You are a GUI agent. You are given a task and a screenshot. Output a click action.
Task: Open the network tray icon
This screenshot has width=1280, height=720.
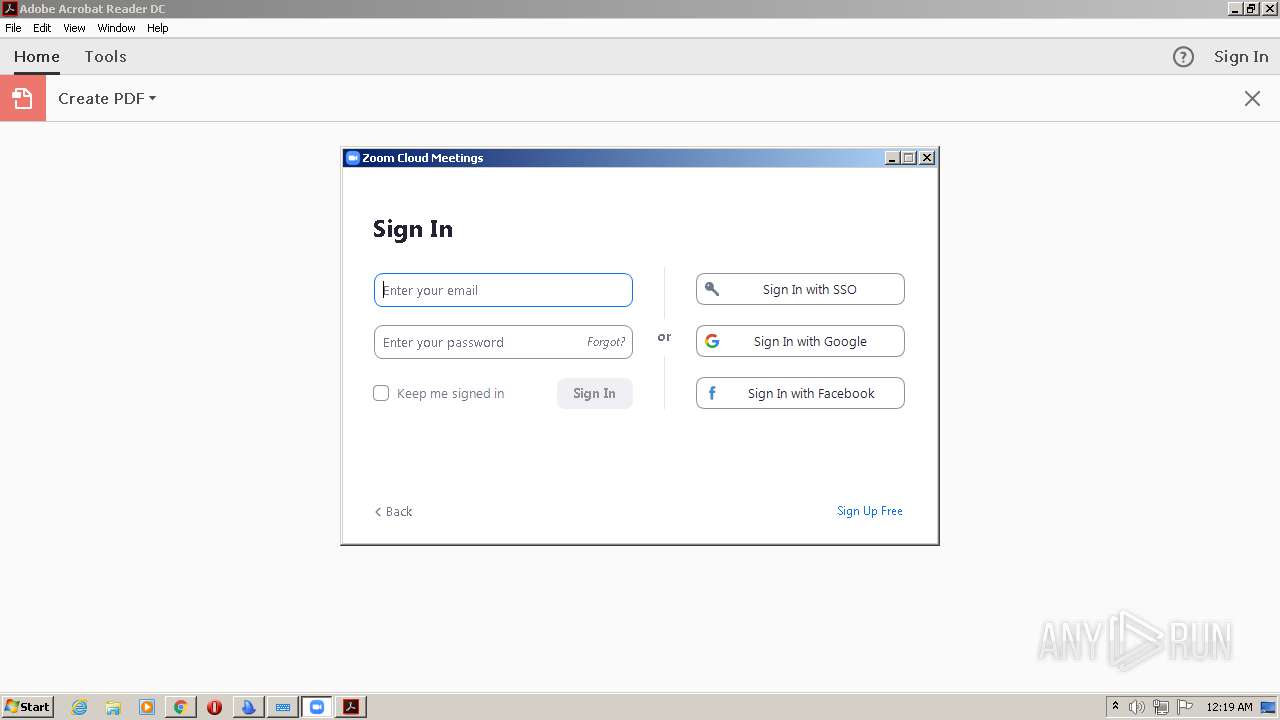click(x=1161, y=707)
